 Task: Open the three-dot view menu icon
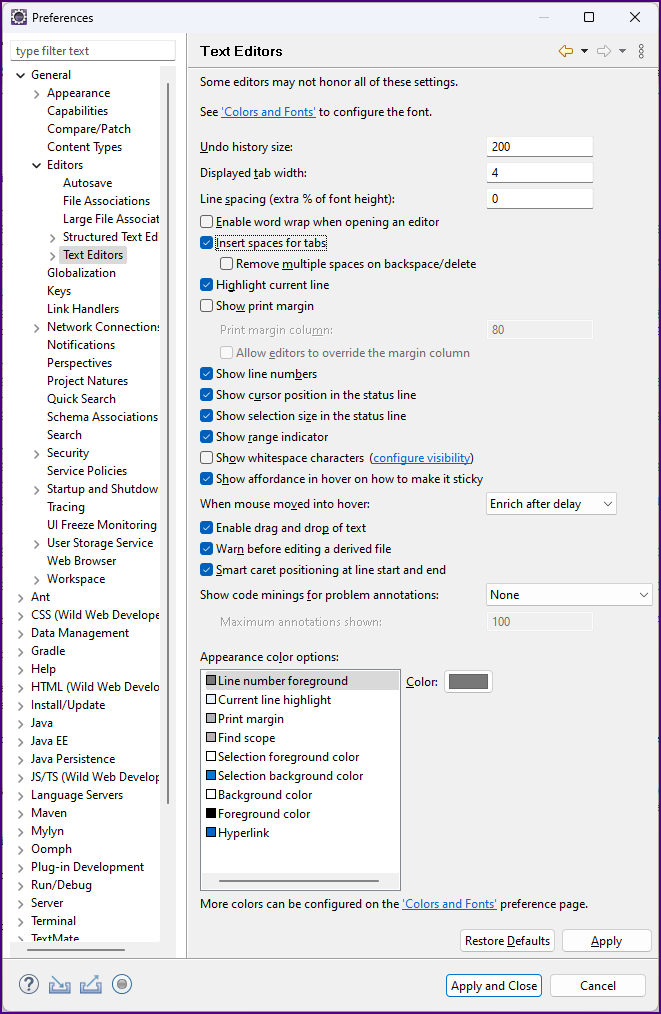point(641,51)
